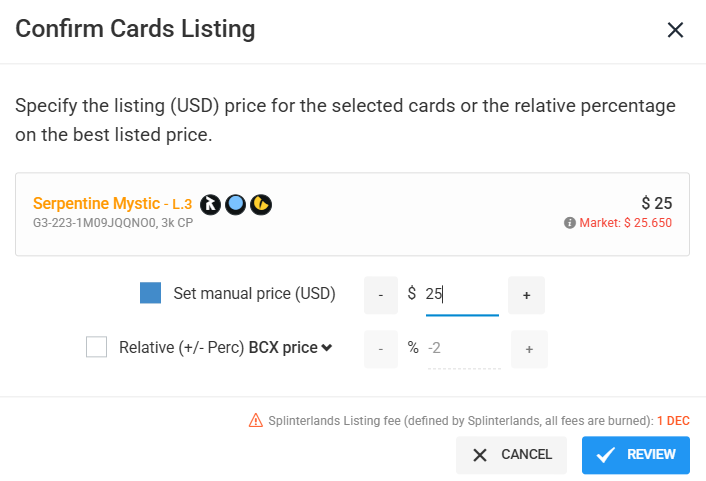Click the percentage input showing -2
Viewport: 706px width, 481px height.
(464, 349)
